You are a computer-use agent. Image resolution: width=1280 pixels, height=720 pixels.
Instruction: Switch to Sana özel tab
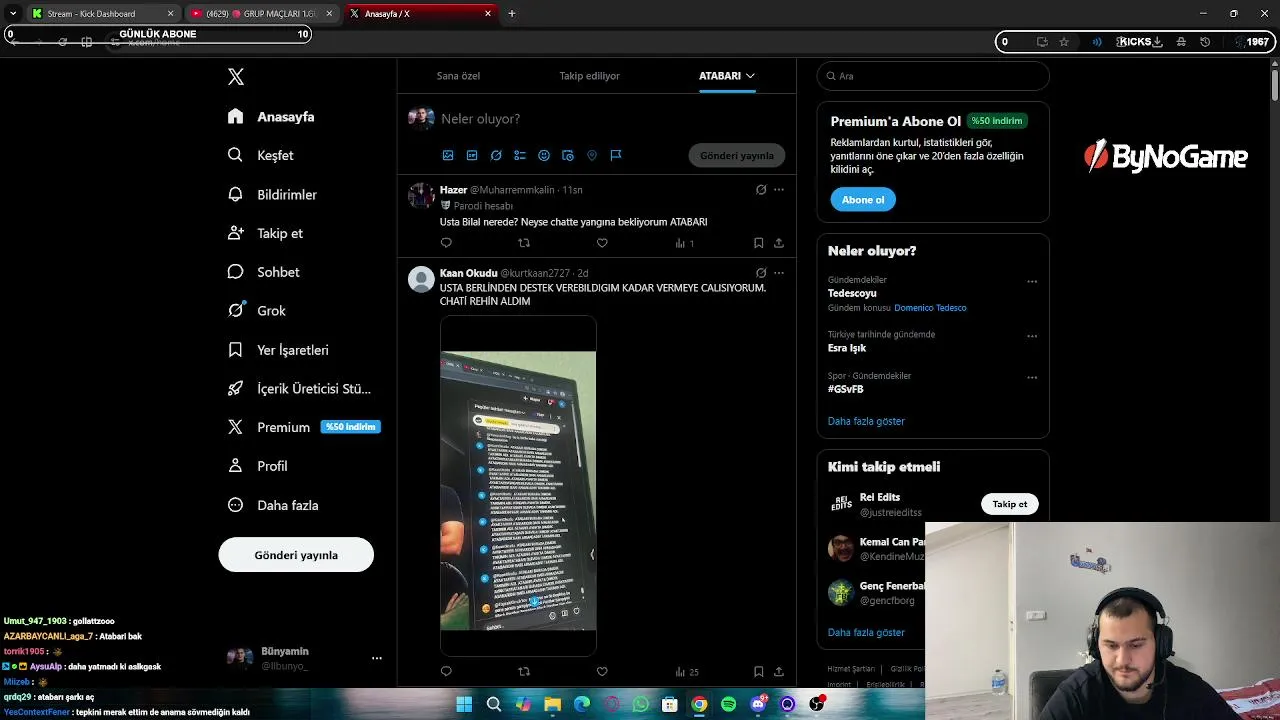(458, 76)
